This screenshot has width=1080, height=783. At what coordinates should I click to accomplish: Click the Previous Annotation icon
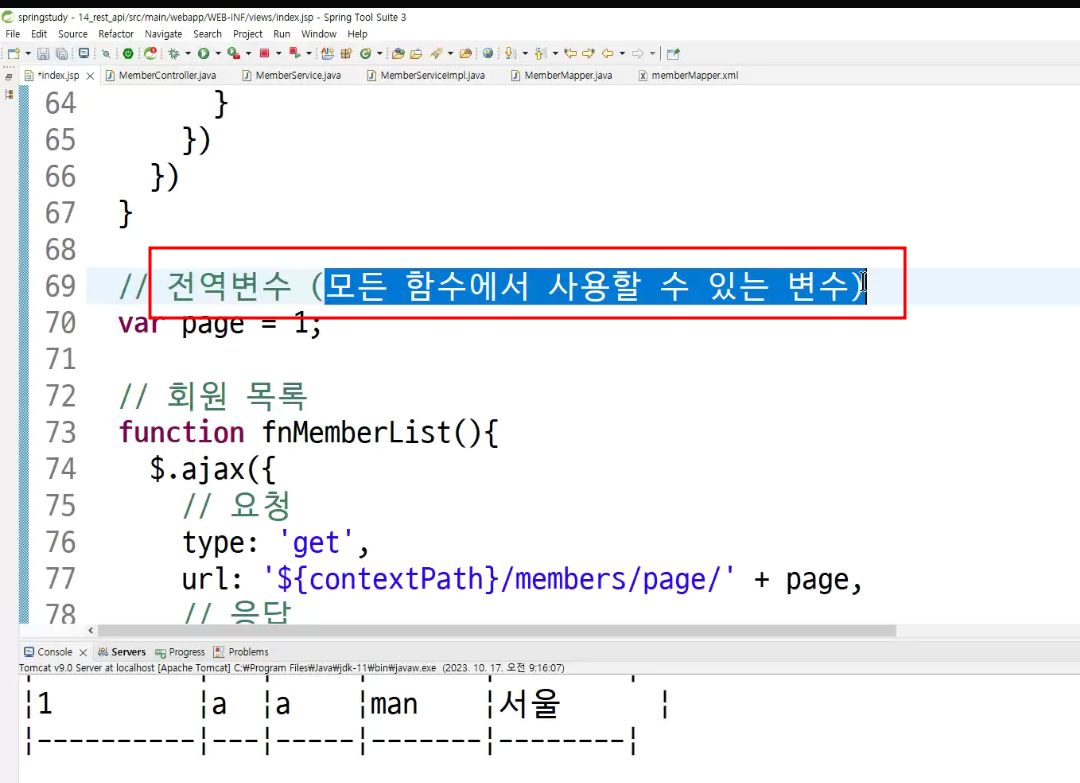click(540, 54)
